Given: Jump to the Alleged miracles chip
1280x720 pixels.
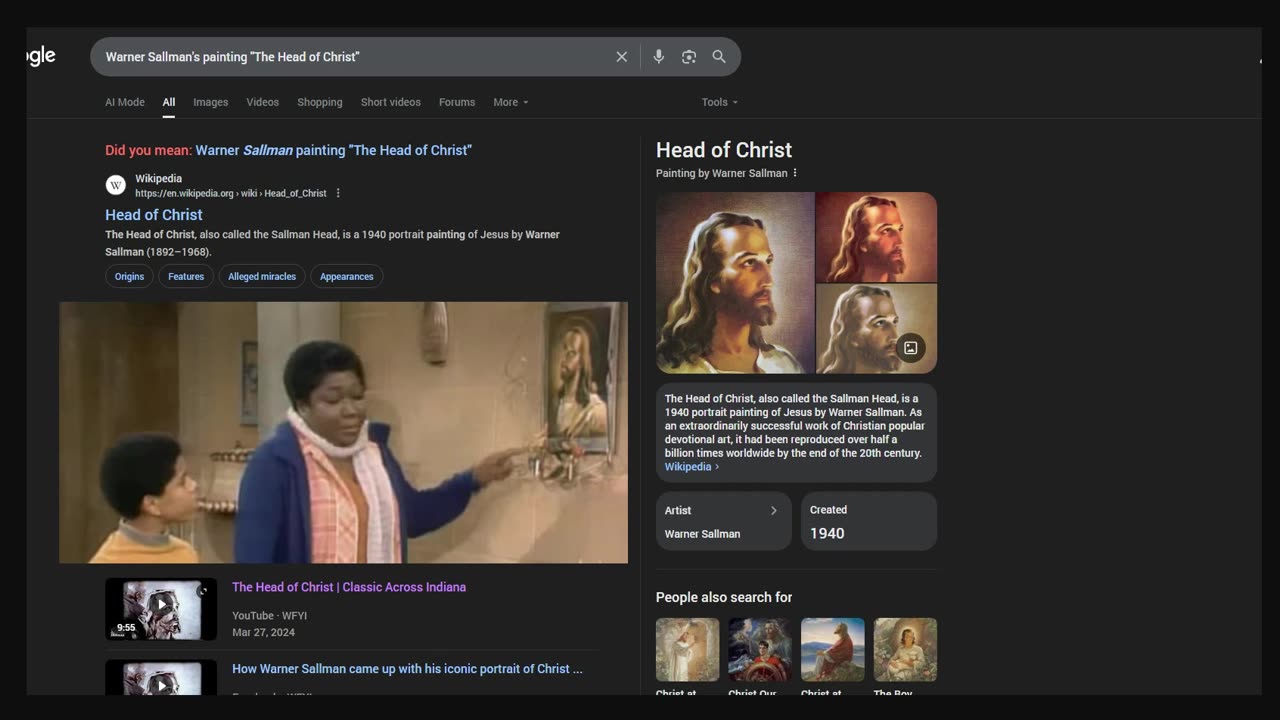Looking at the screenshot, I should pos(262,277).
